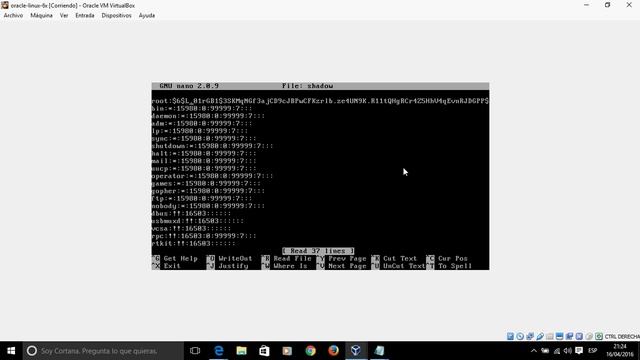Screen dimensions: 640x360
Task: Click the ESP language indicator
Action: pos(593,351)
